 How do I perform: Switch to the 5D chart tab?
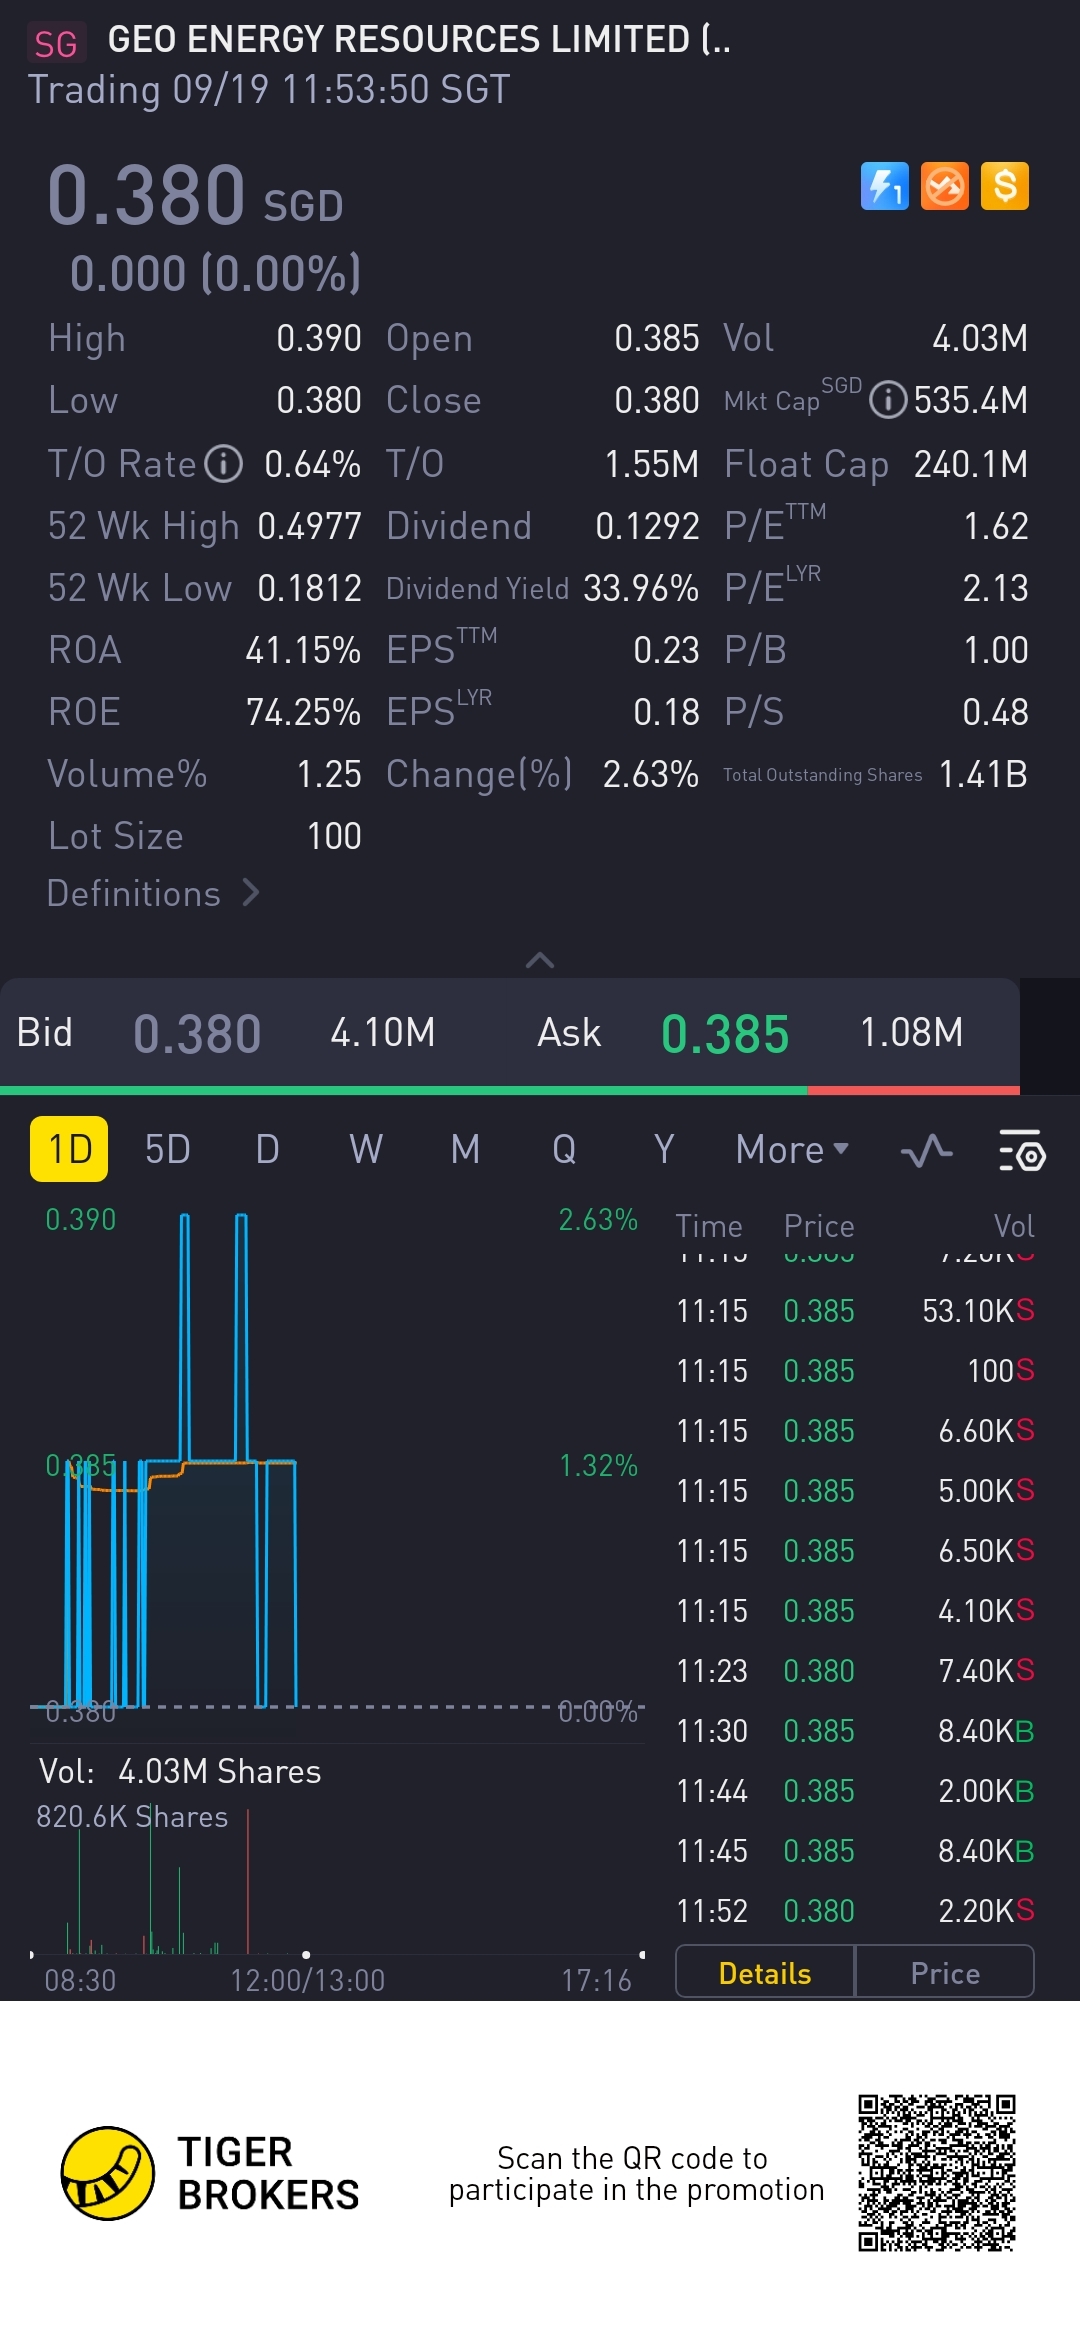click(x=167, y=1150)
